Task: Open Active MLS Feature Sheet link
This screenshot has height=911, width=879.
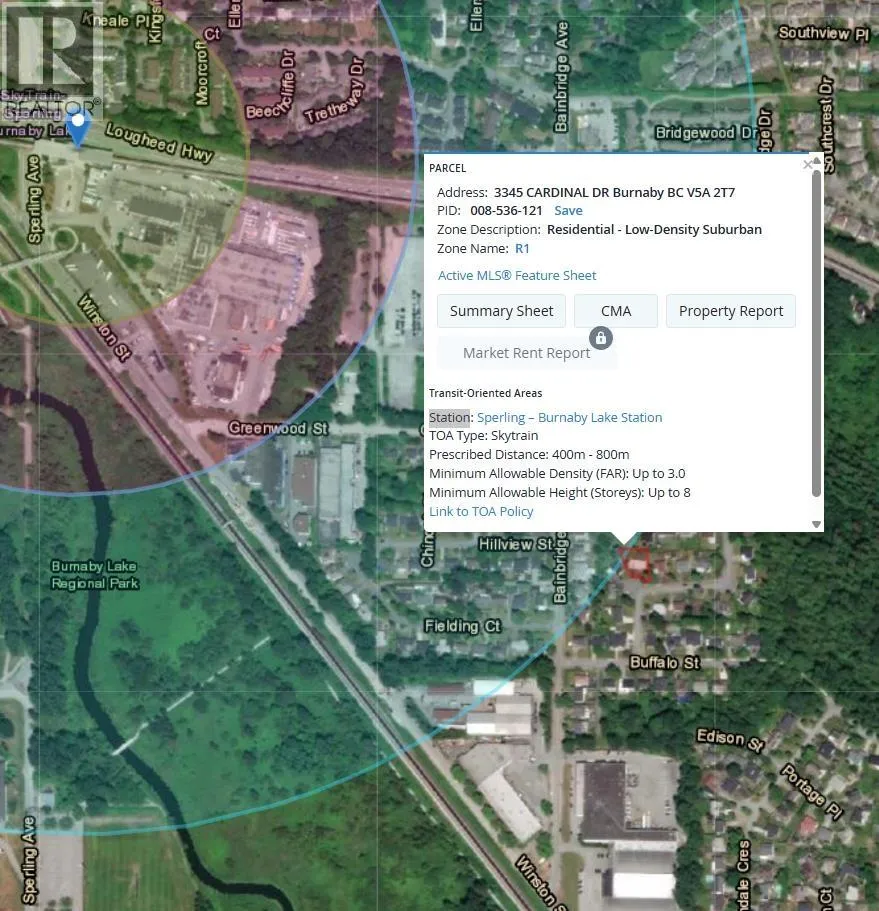Action: [517, 276]
